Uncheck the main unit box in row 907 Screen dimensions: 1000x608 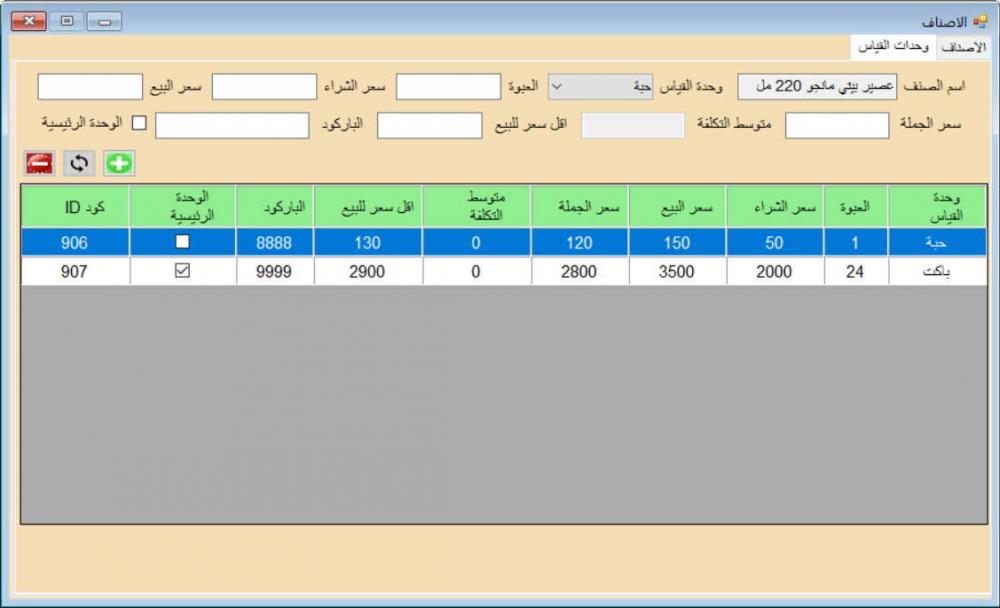tap(182, 271)
